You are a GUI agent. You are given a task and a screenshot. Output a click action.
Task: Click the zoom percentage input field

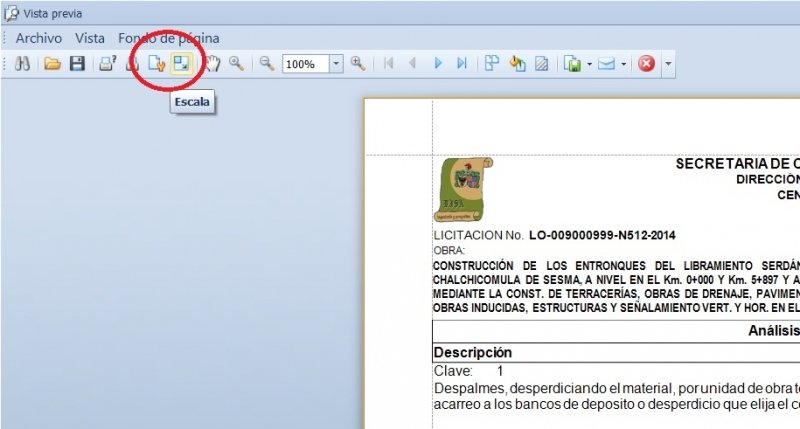305,64
